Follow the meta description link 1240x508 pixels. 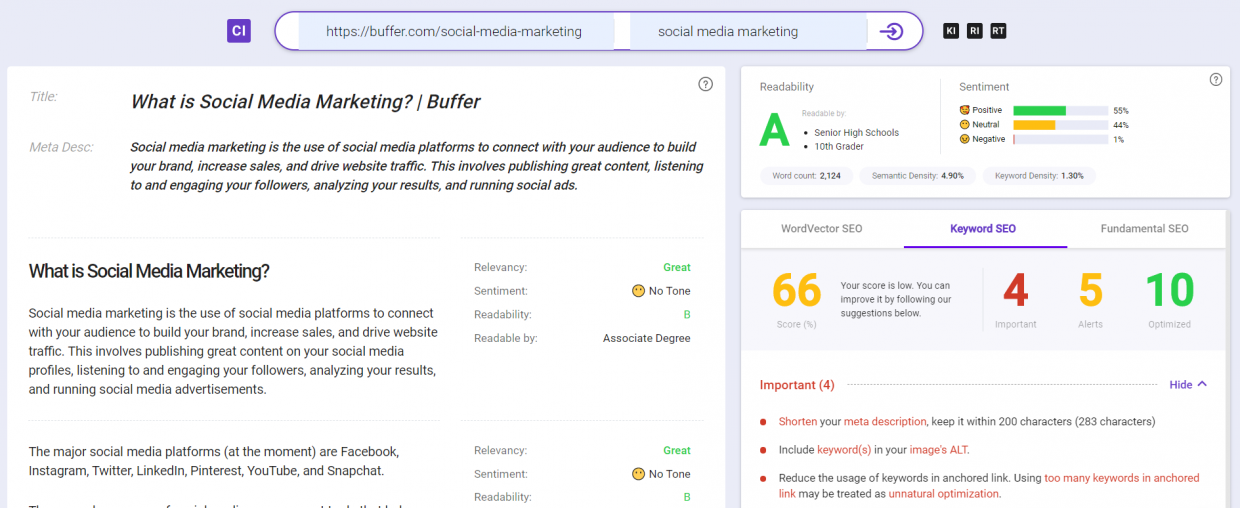point(885,422)
